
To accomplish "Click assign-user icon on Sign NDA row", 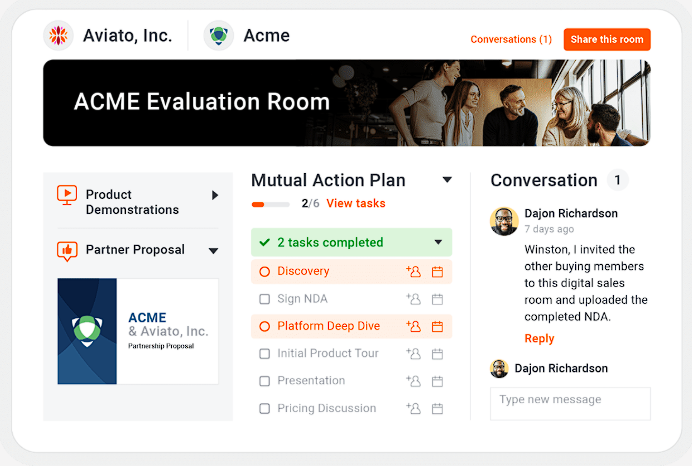I will pos(413,299).
